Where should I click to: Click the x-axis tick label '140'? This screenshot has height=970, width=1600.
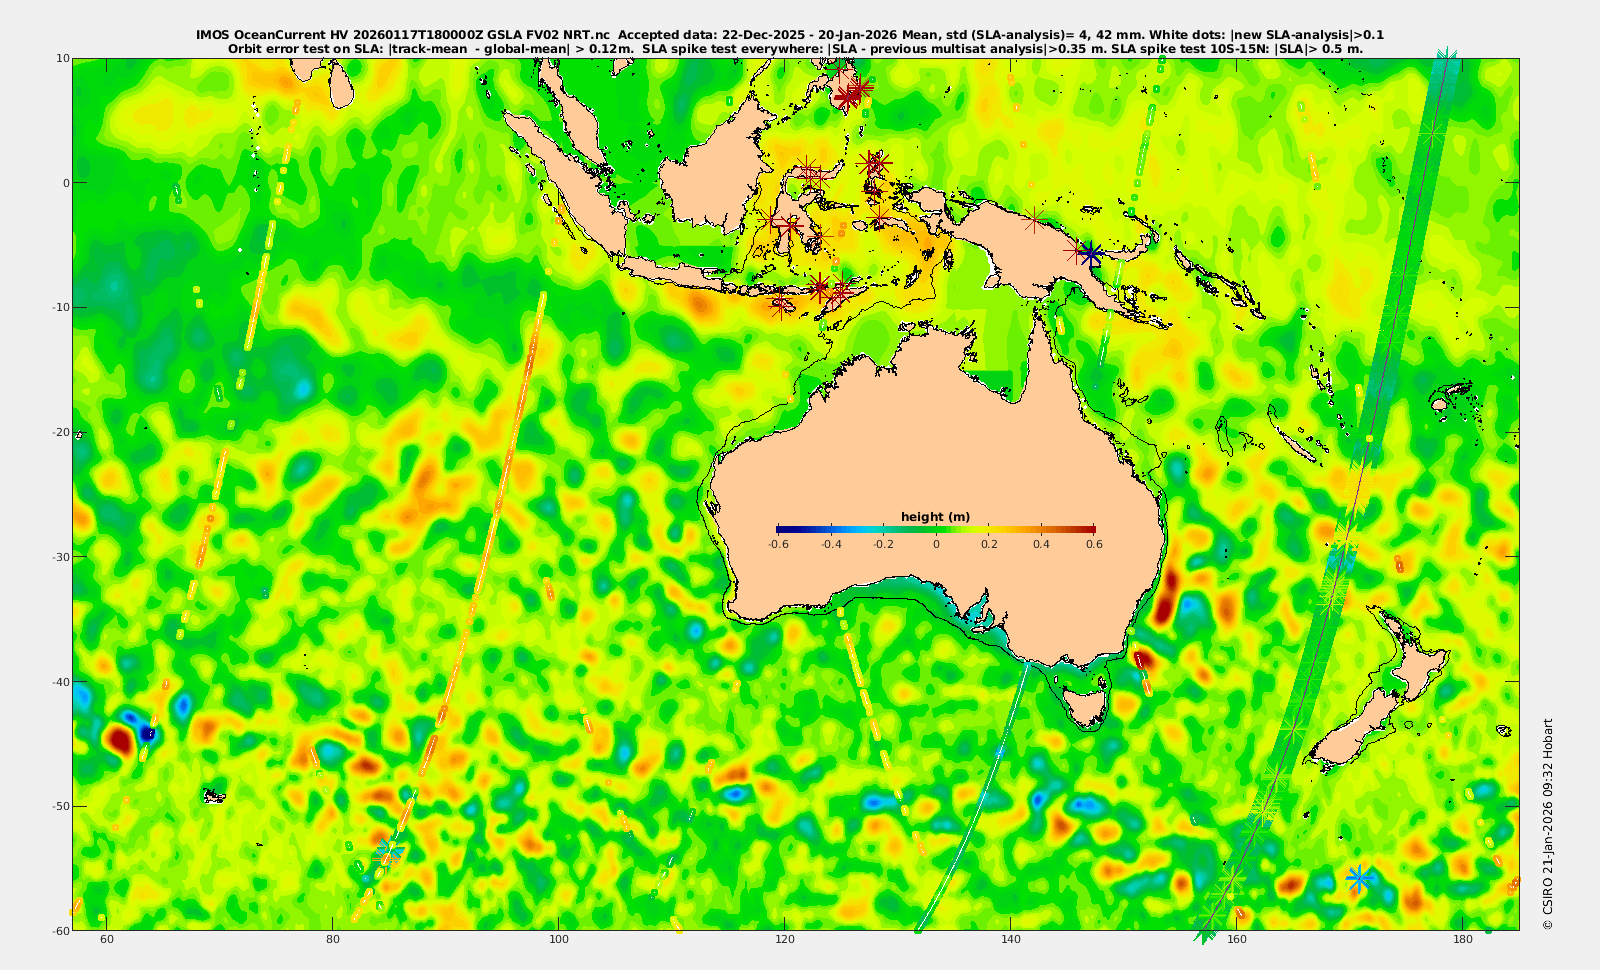[1011, 940]
